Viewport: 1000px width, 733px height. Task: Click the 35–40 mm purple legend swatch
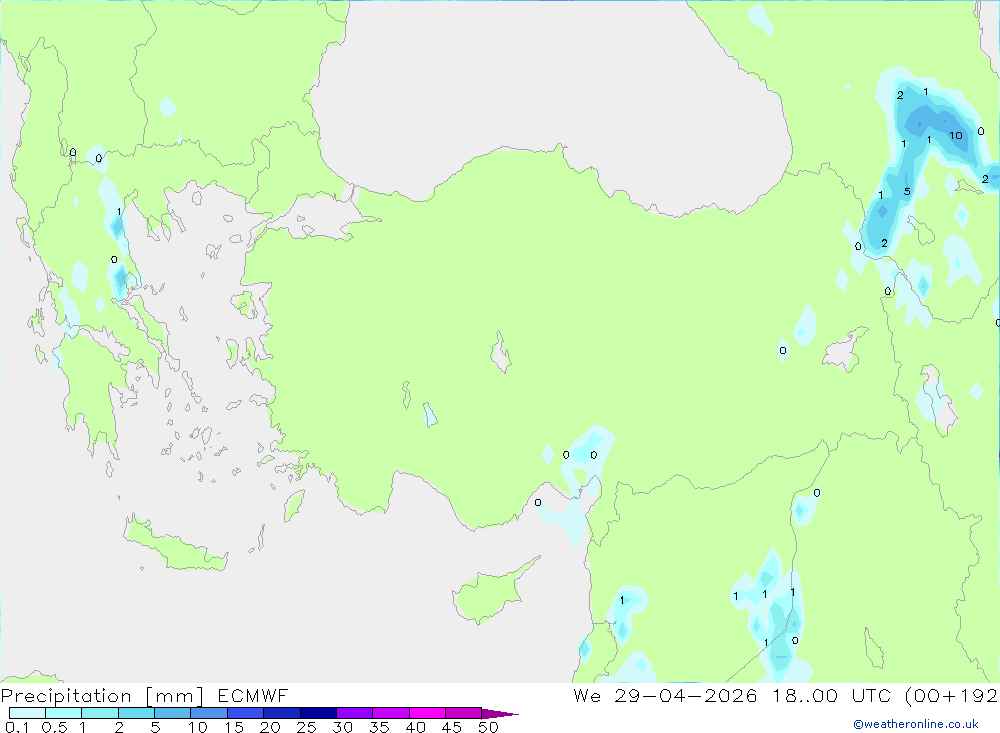[391, 713]
